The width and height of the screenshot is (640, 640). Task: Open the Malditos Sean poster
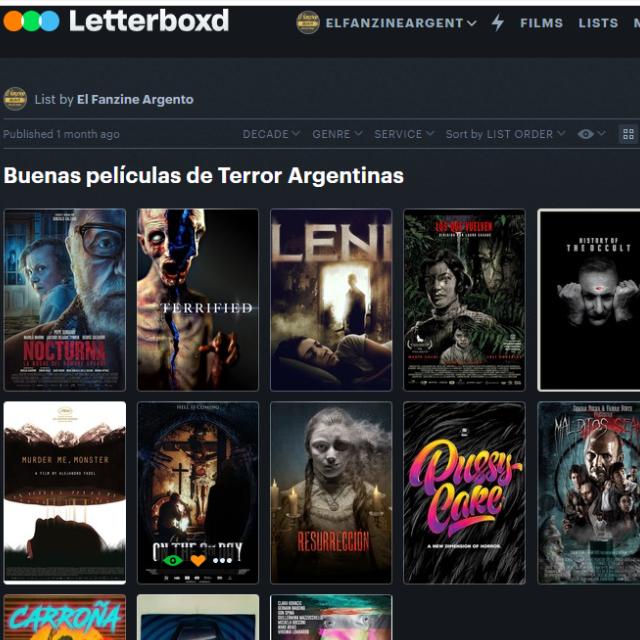589,493
